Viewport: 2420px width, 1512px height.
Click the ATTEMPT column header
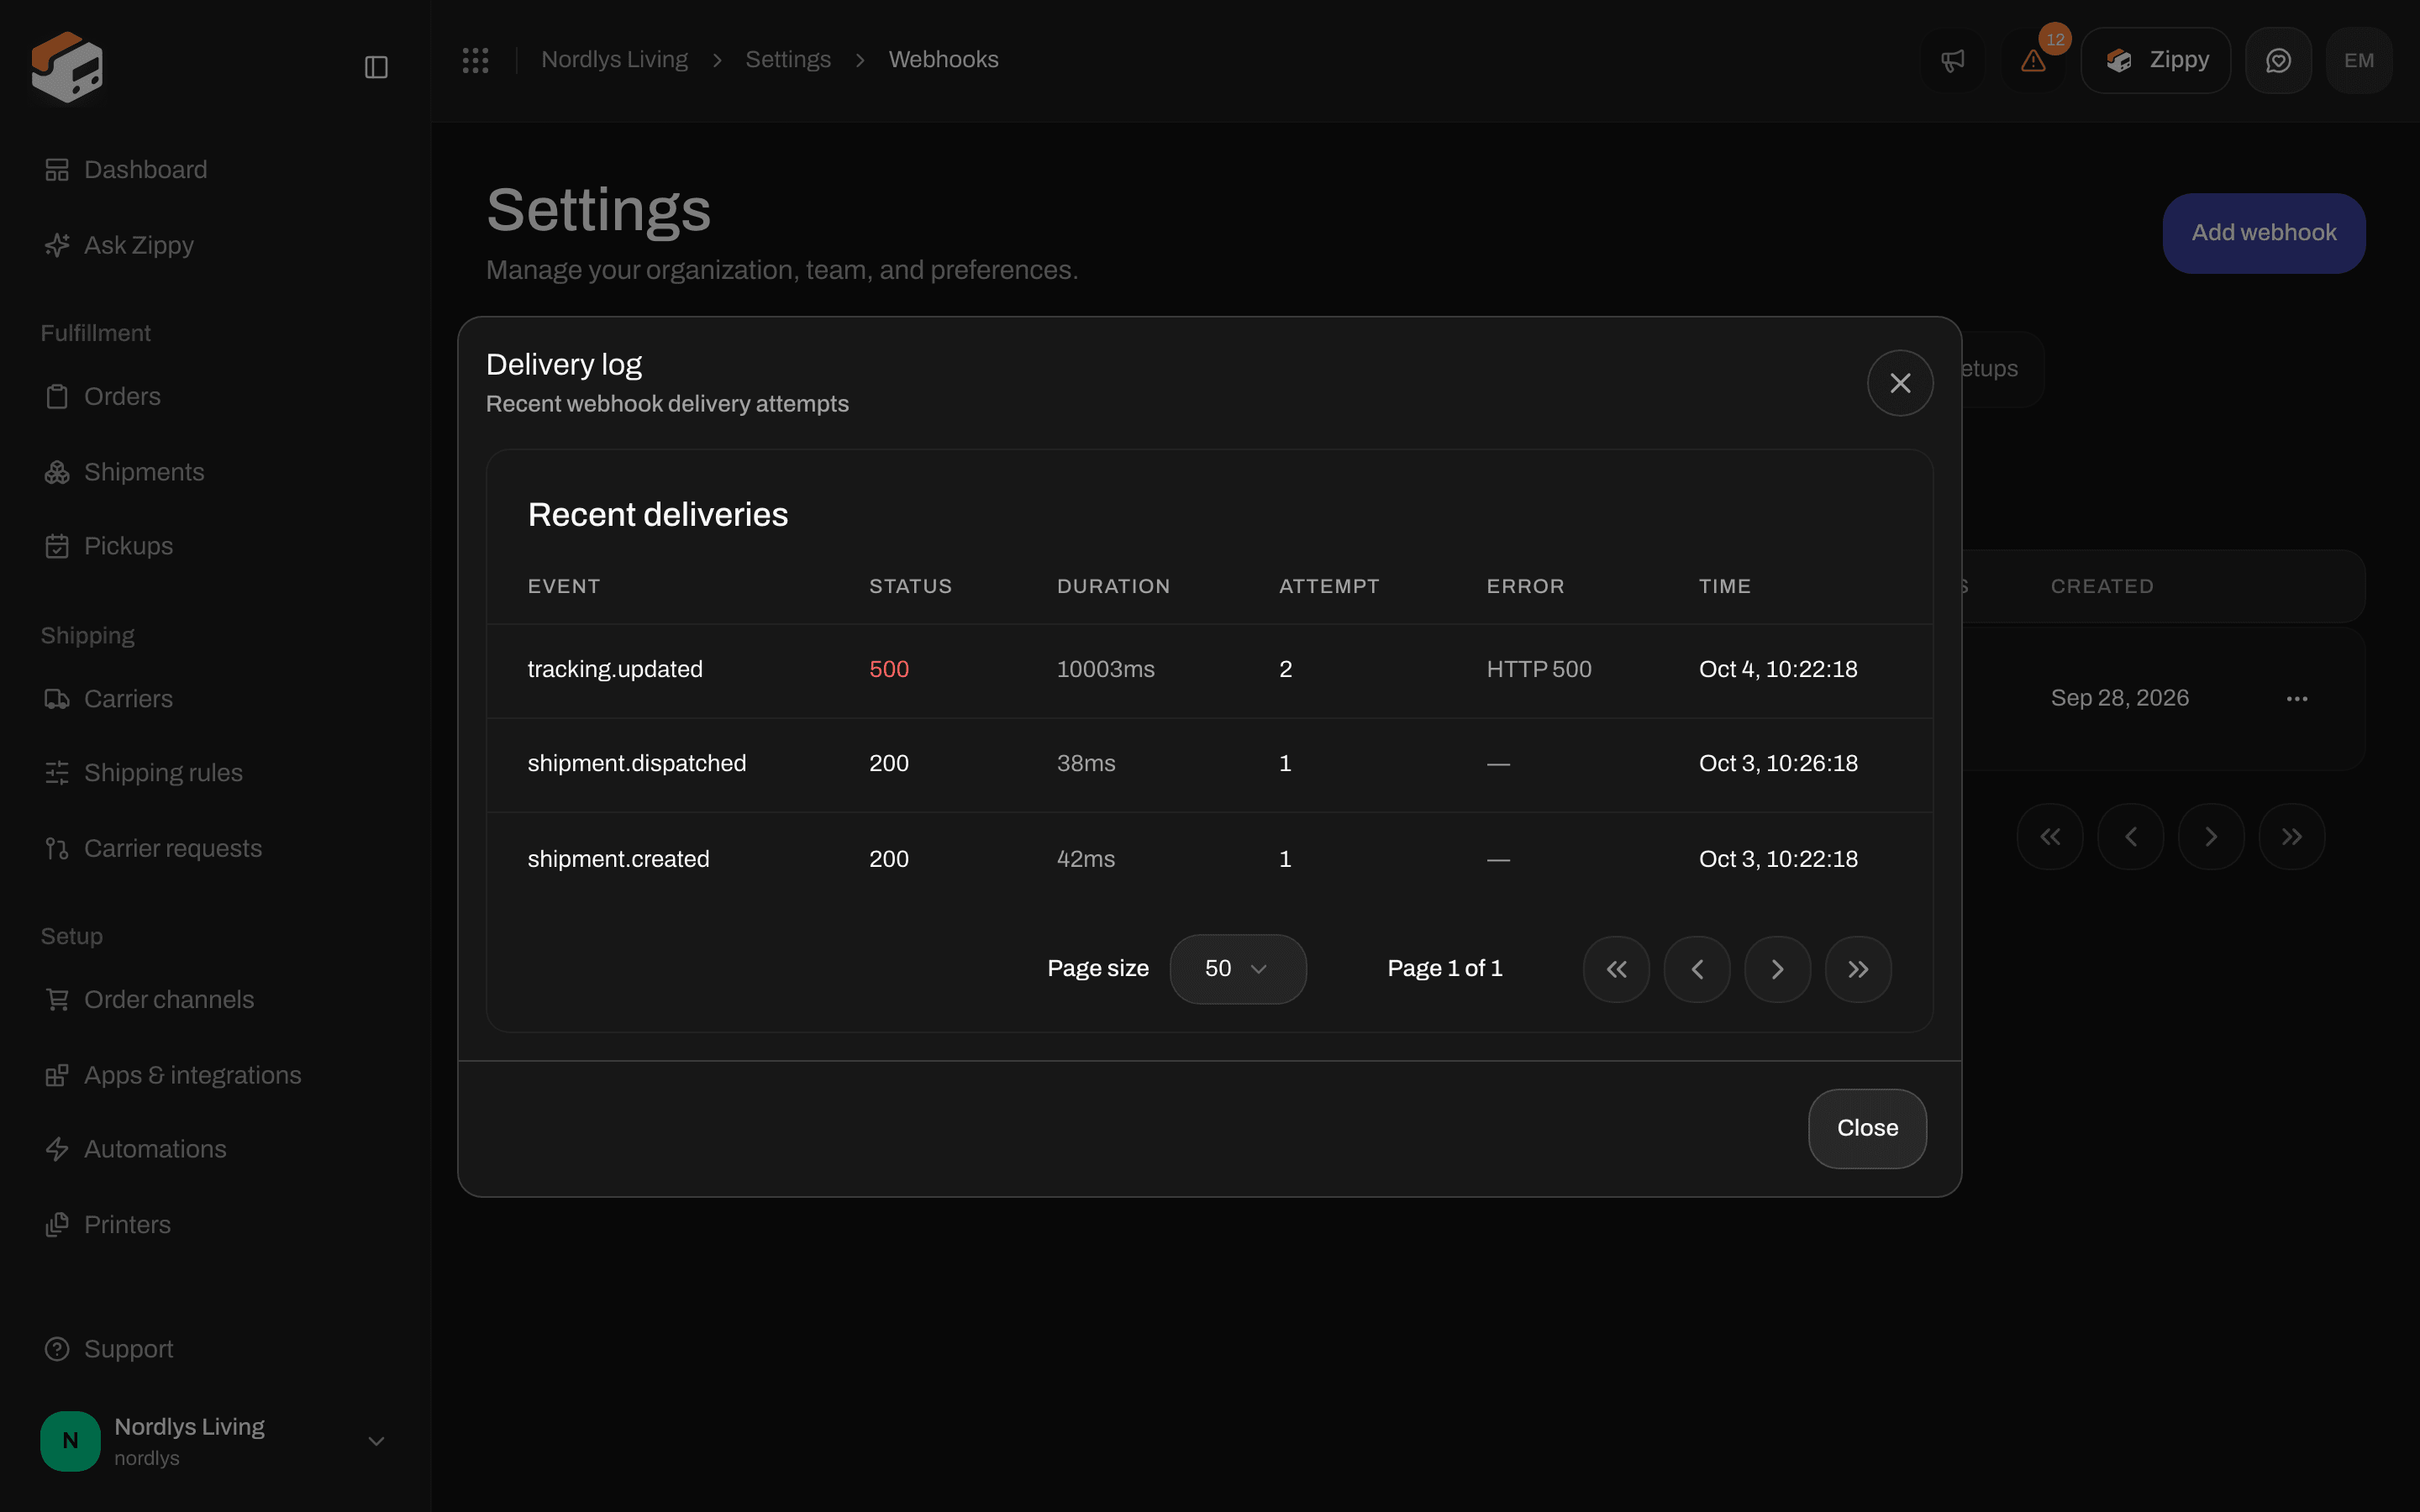[1329, 586]
